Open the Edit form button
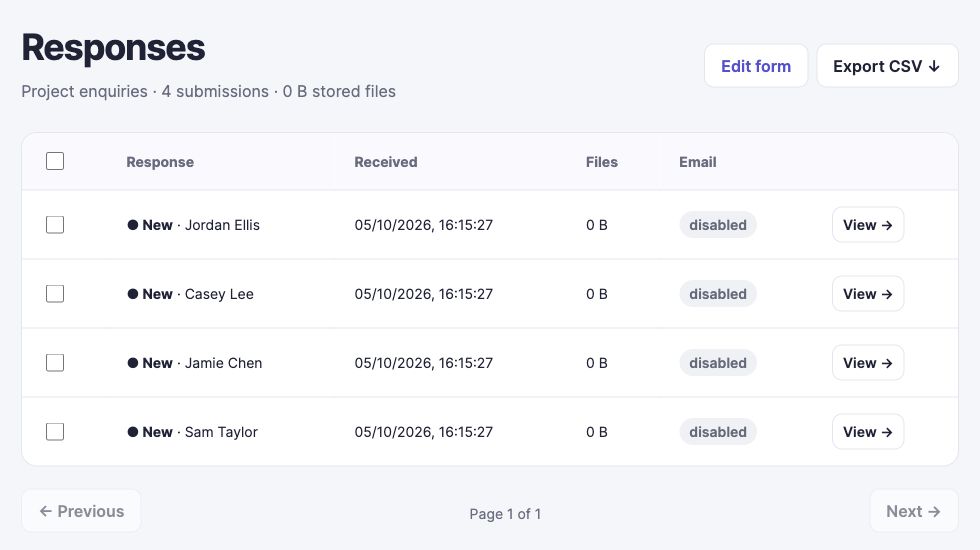The height and width of the screenshot is (550, 980). point(756,66)
